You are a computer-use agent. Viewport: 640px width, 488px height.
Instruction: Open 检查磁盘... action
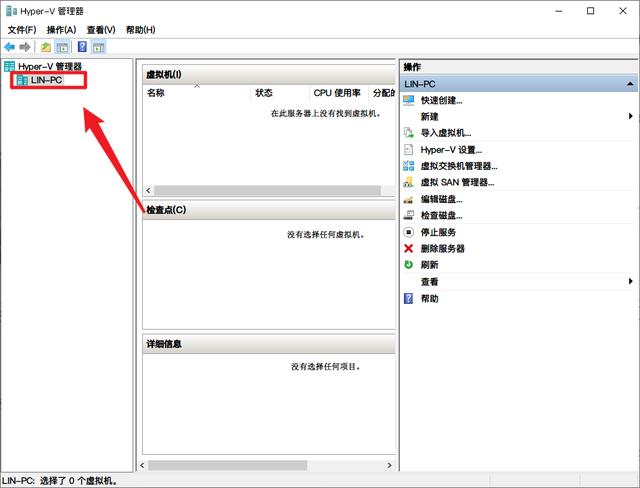[441, 215]
